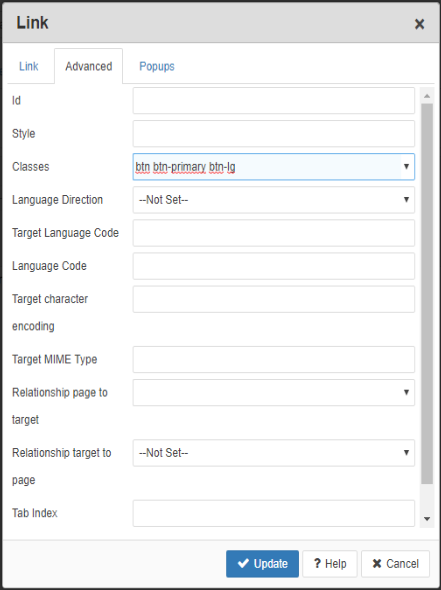
Task: Open Help with the question mark button
Action: pyautogui.click(x=330, y=564)
